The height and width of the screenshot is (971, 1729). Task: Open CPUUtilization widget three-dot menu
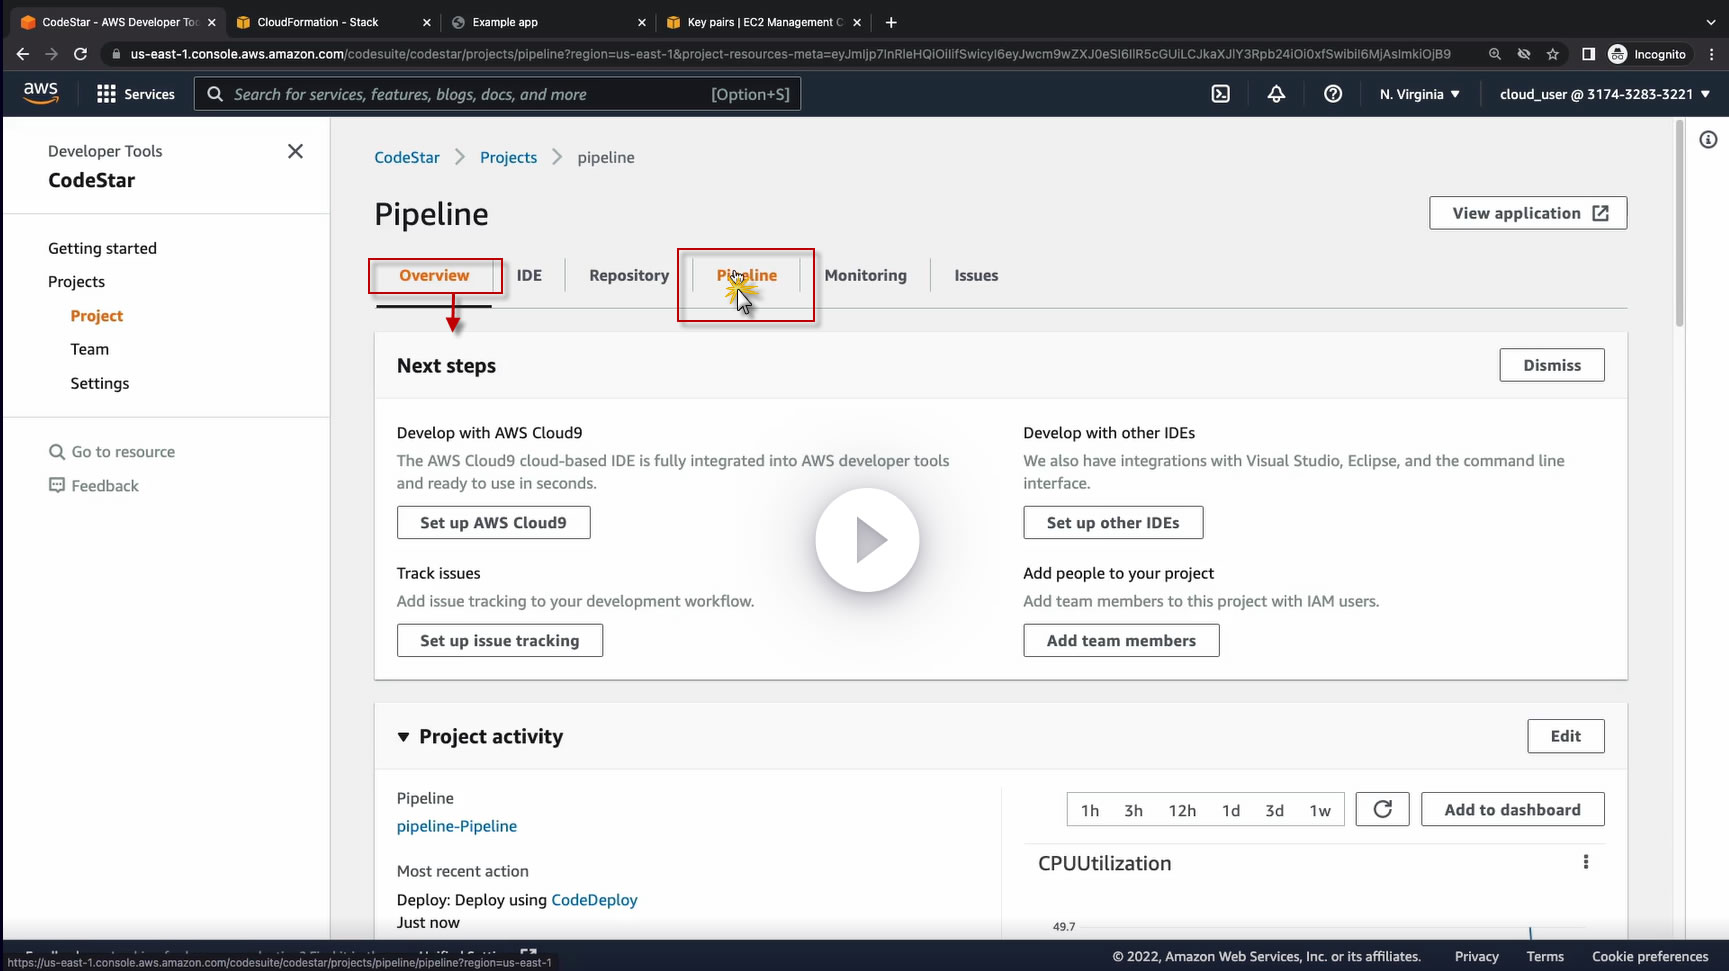(x=1585, y=862)
